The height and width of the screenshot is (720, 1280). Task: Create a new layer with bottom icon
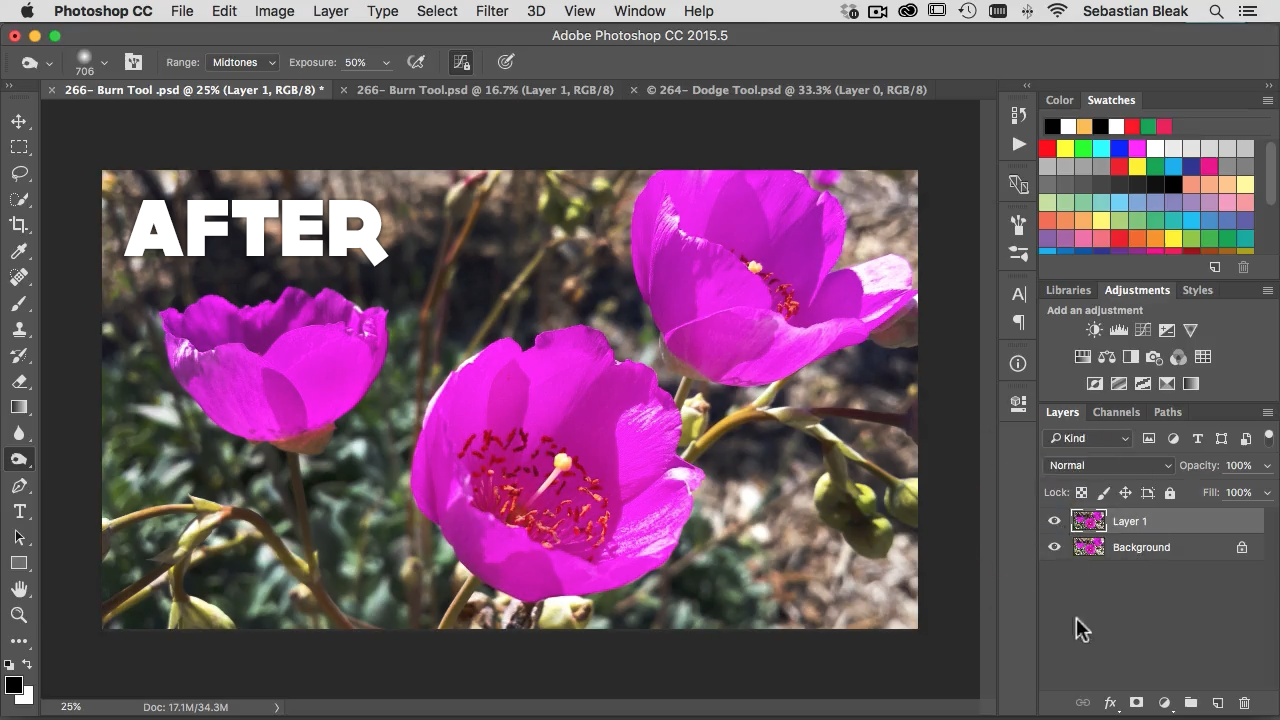(1217, 703)
